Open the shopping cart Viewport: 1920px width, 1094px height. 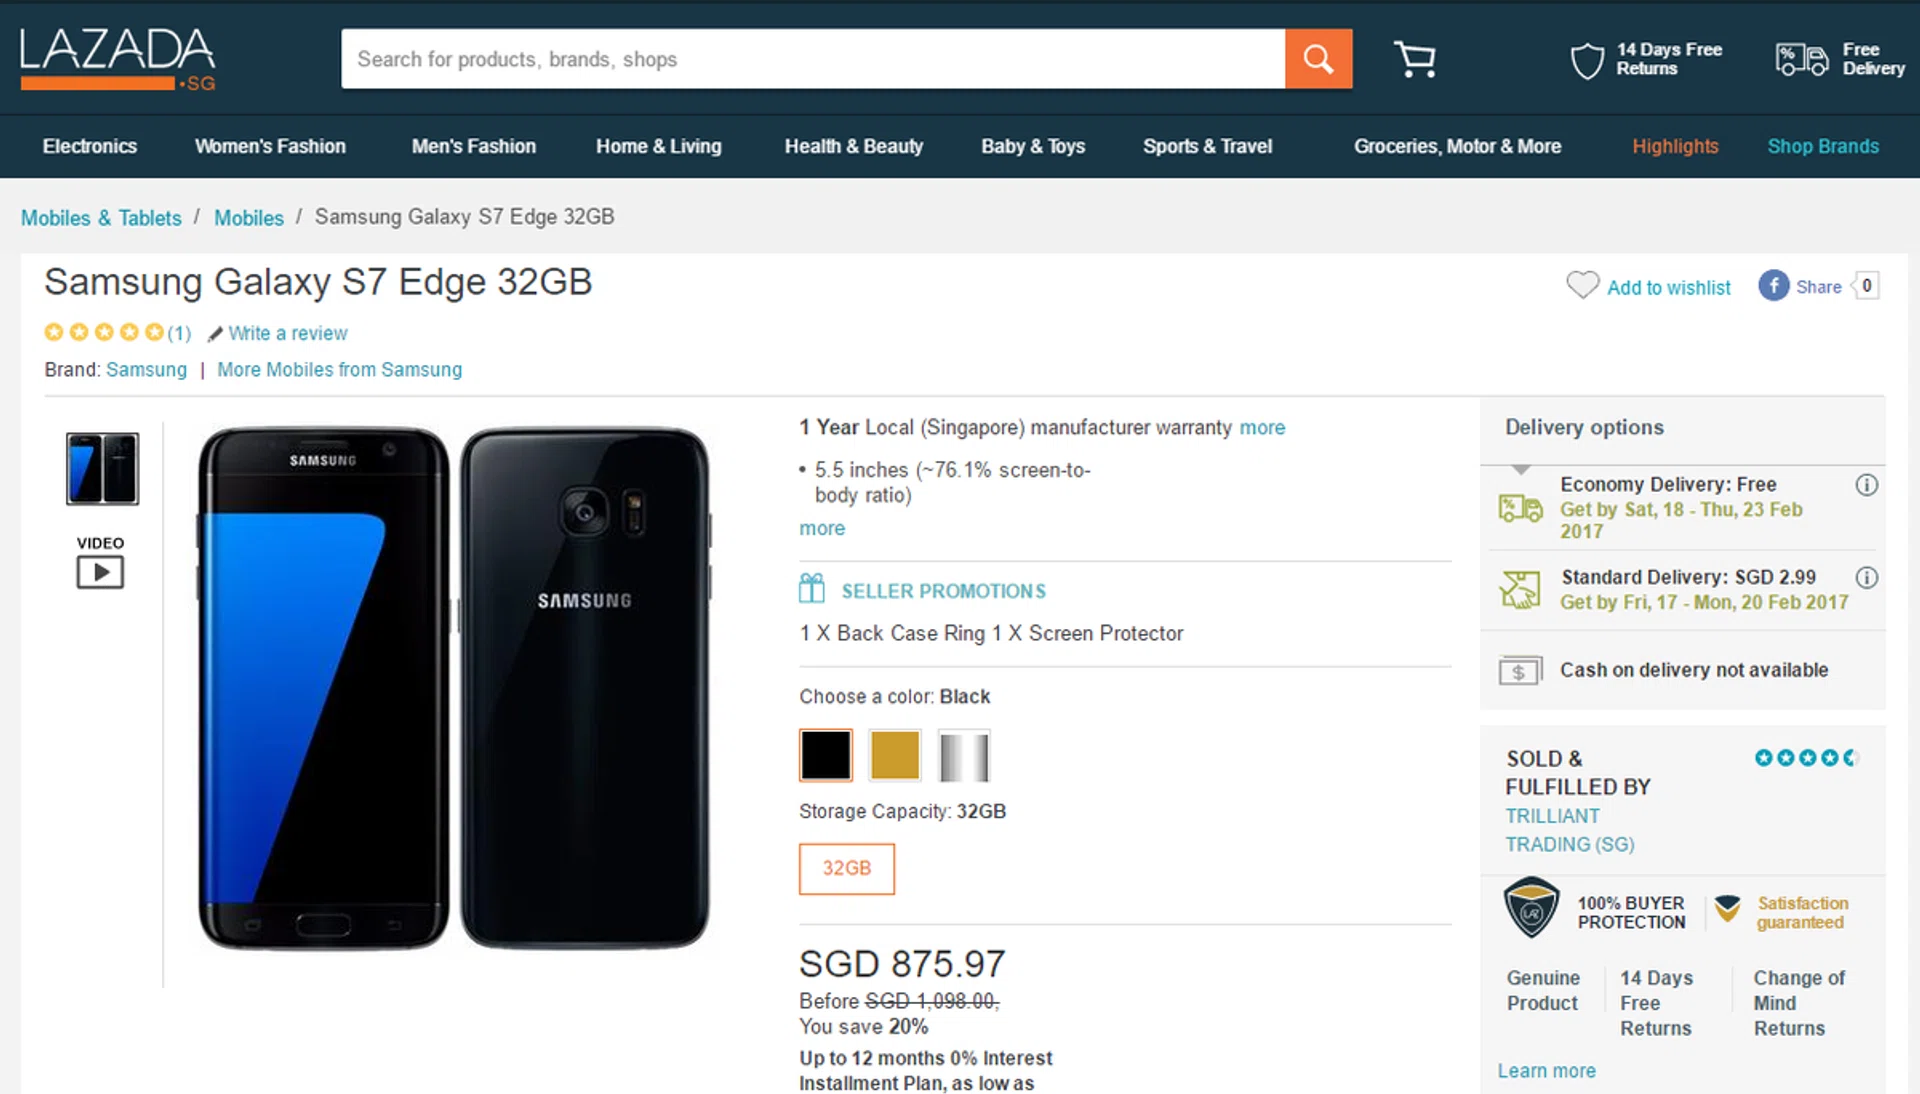1414,59
